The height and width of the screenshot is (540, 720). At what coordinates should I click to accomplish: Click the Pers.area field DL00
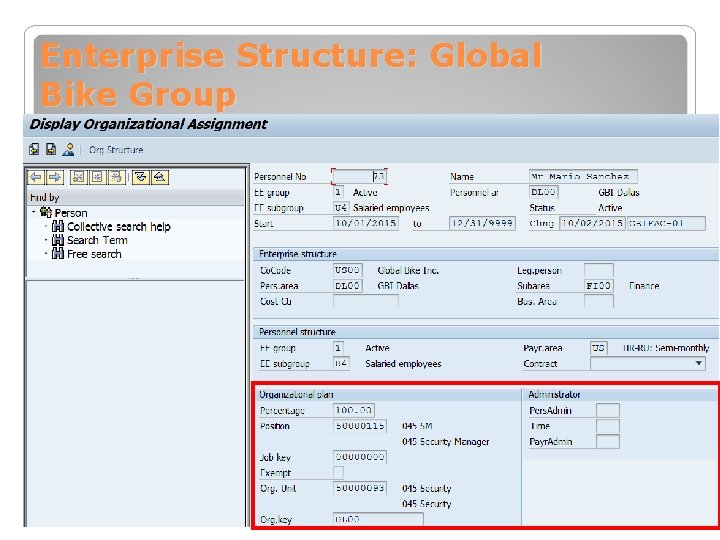pos(348,286)
